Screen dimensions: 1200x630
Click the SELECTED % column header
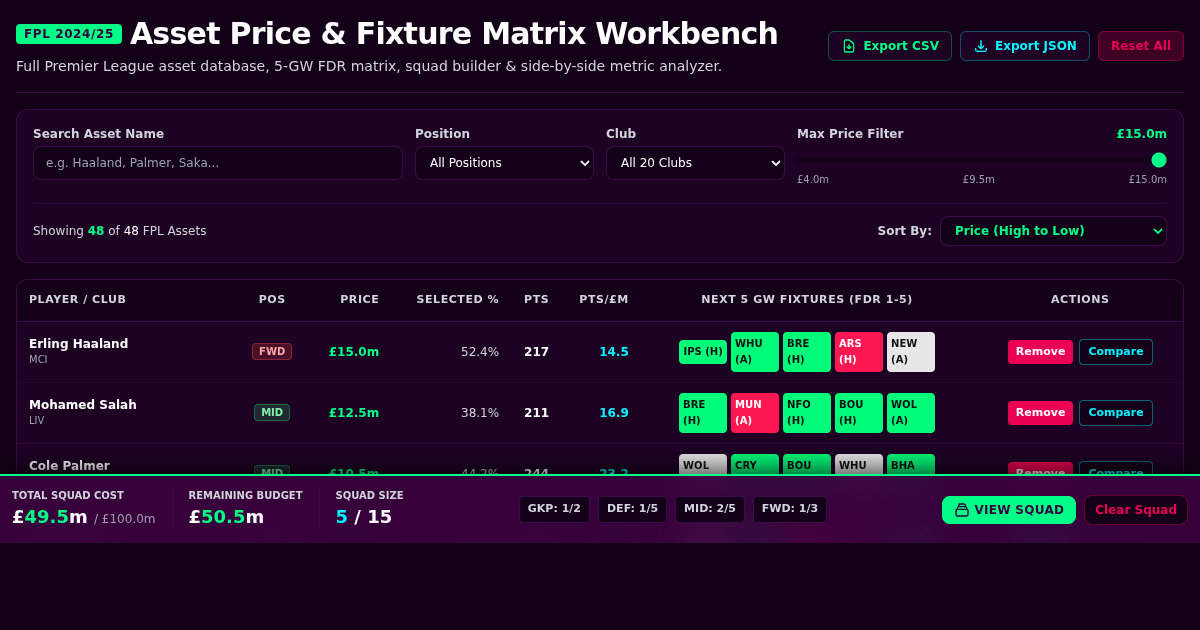pos(457,299)
